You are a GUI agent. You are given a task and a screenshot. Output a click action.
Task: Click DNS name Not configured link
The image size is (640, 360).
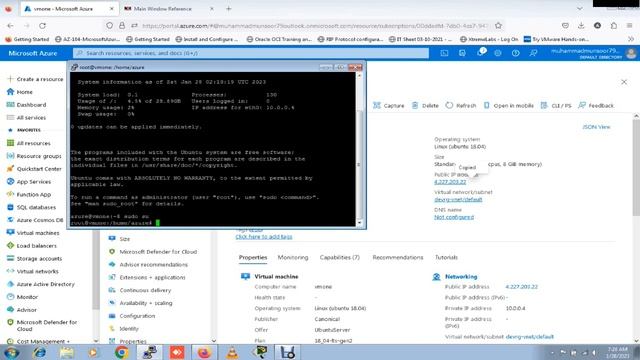pyautogui.click(x=454, y=217)
